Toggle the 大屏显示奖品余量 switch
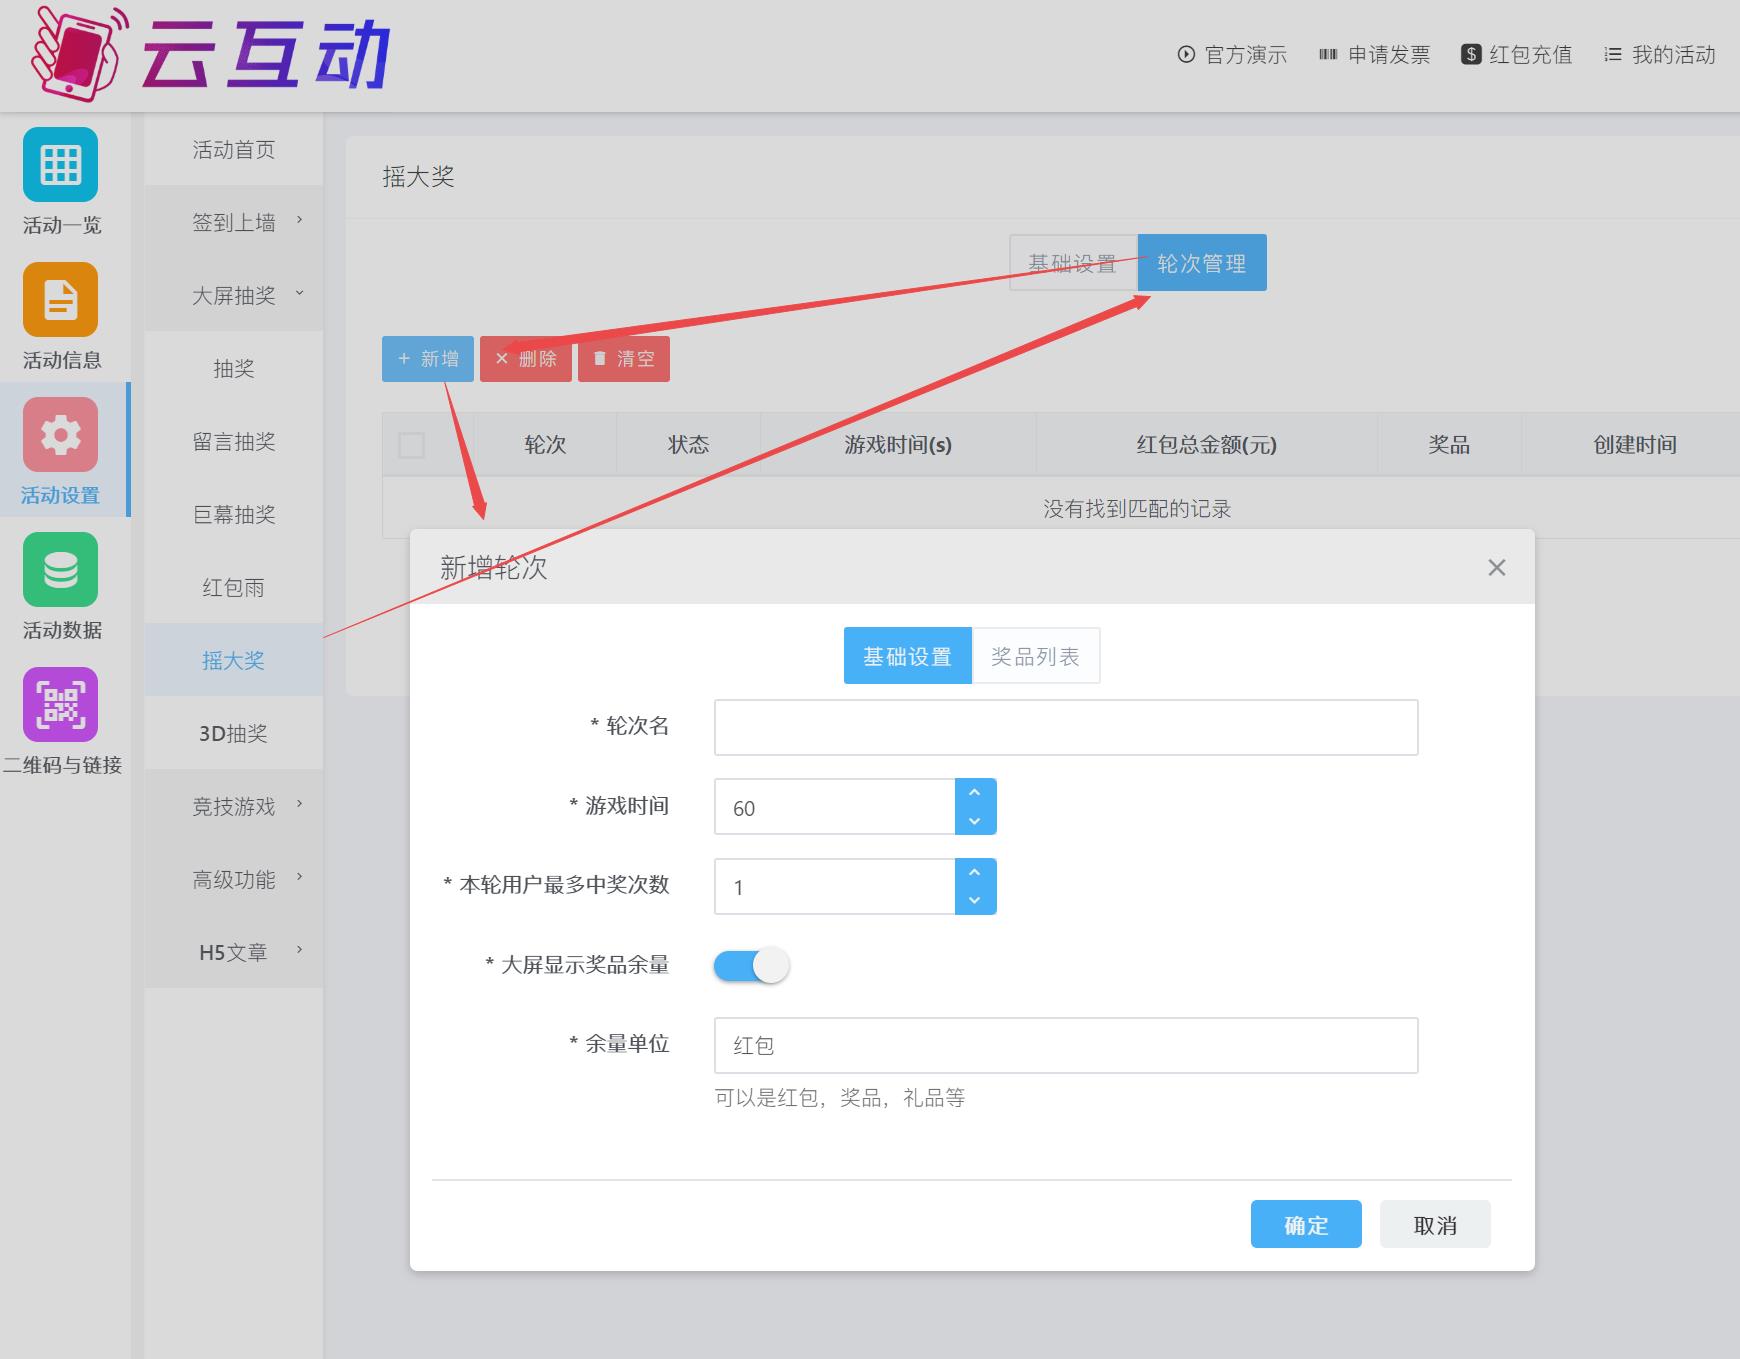Image resolution: width=1740 pixels, height=1359 pixels. pos(752,965)
